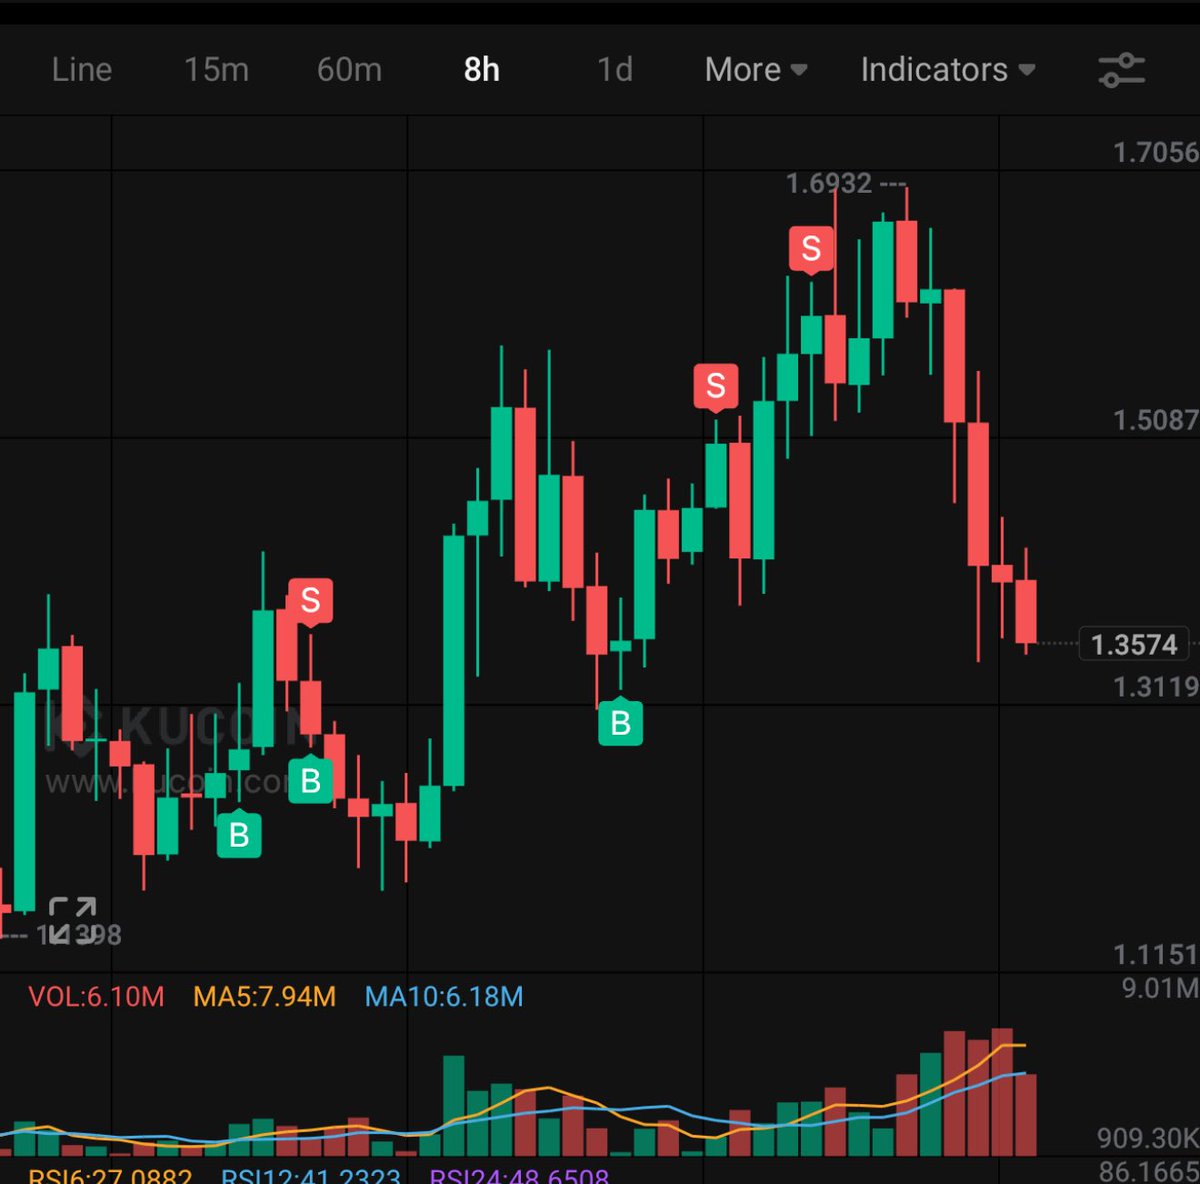This screenshot has width=1200, height=1184.
Task: Switch chart to Line view
Action: [82, 70]
